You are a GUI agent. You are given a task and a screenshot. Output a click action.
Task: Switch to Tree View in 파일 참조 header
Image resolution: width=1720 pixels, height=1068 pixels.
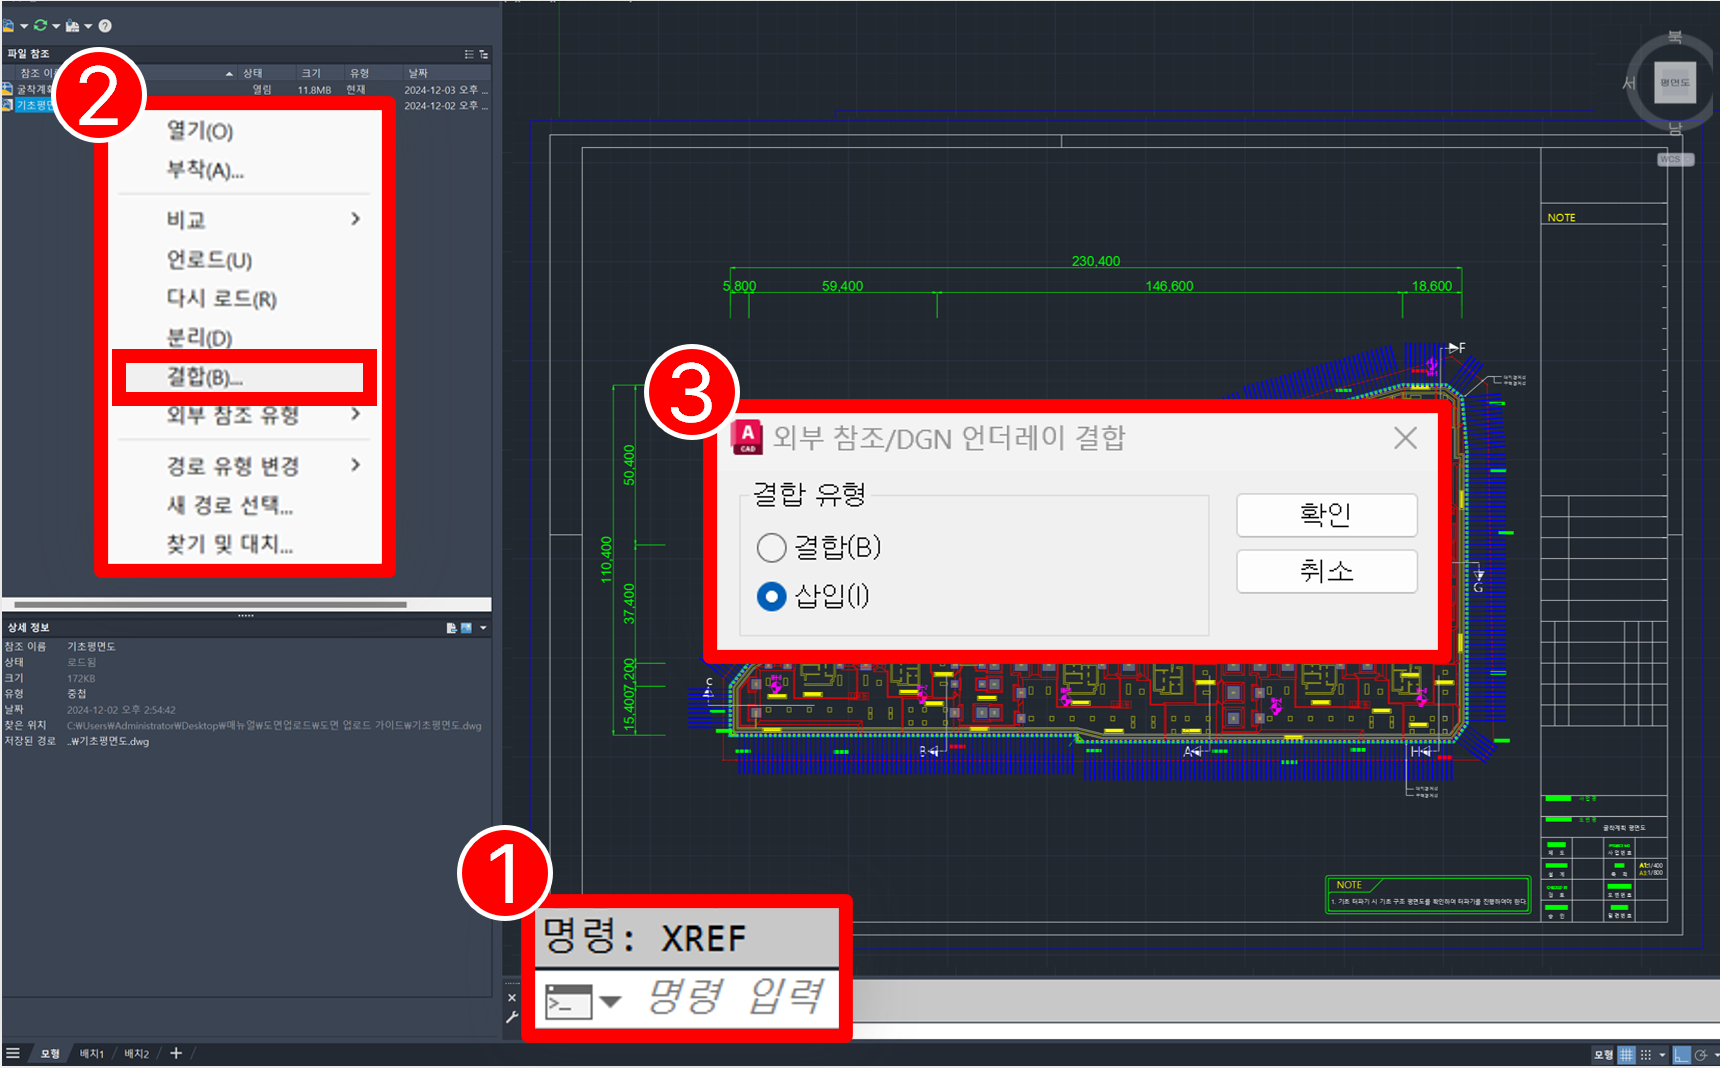coord(483,54)
